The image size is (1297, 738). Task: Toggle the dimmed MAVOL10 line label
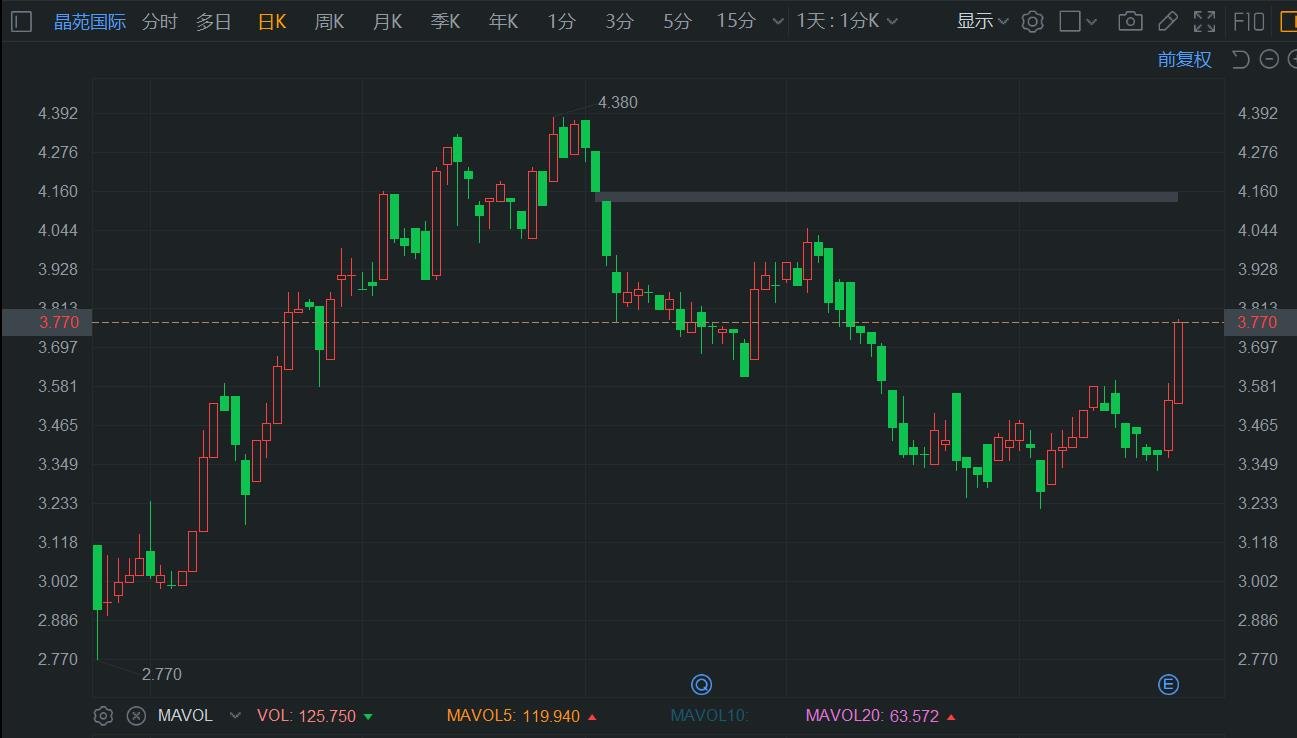pyautogui.click(x=709, y=716)
